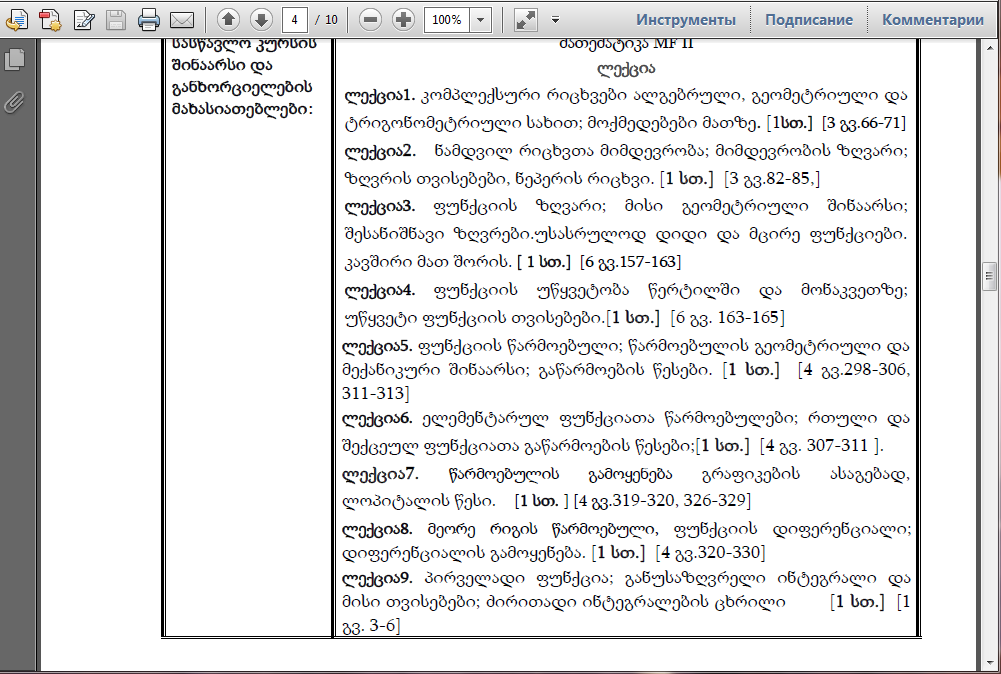
Task: Open the zoom percentage dropdown arrow
Action: [x=481, y=19]
